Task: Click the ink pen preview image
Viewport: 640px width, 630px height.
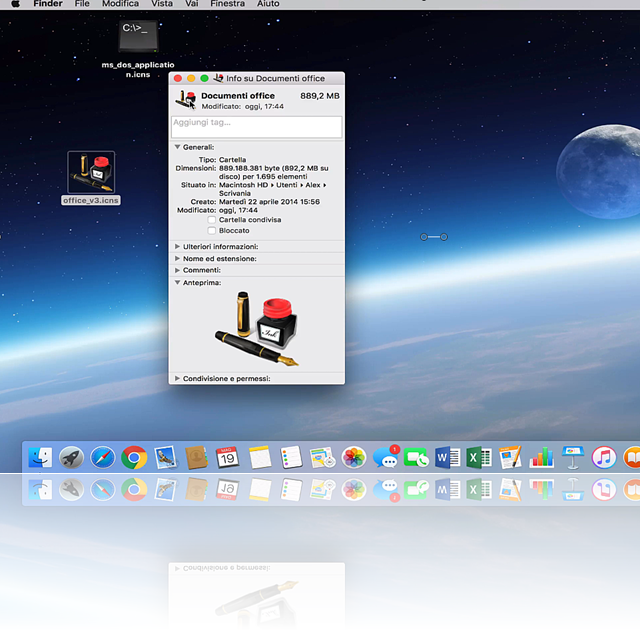Action: (257, 328)
